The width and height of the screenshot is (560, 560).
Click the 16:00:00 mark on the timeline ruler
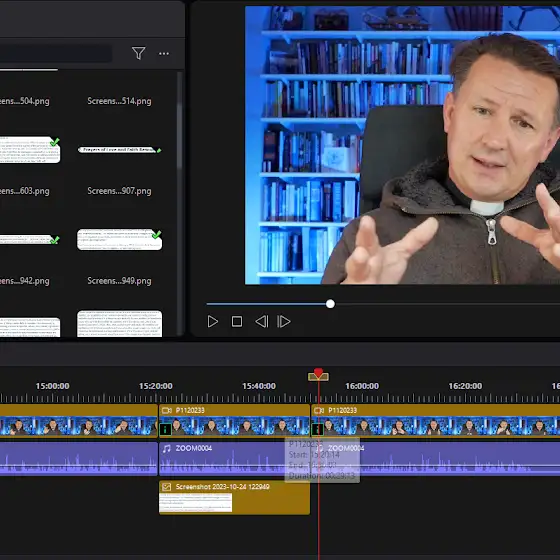point(362,386)
